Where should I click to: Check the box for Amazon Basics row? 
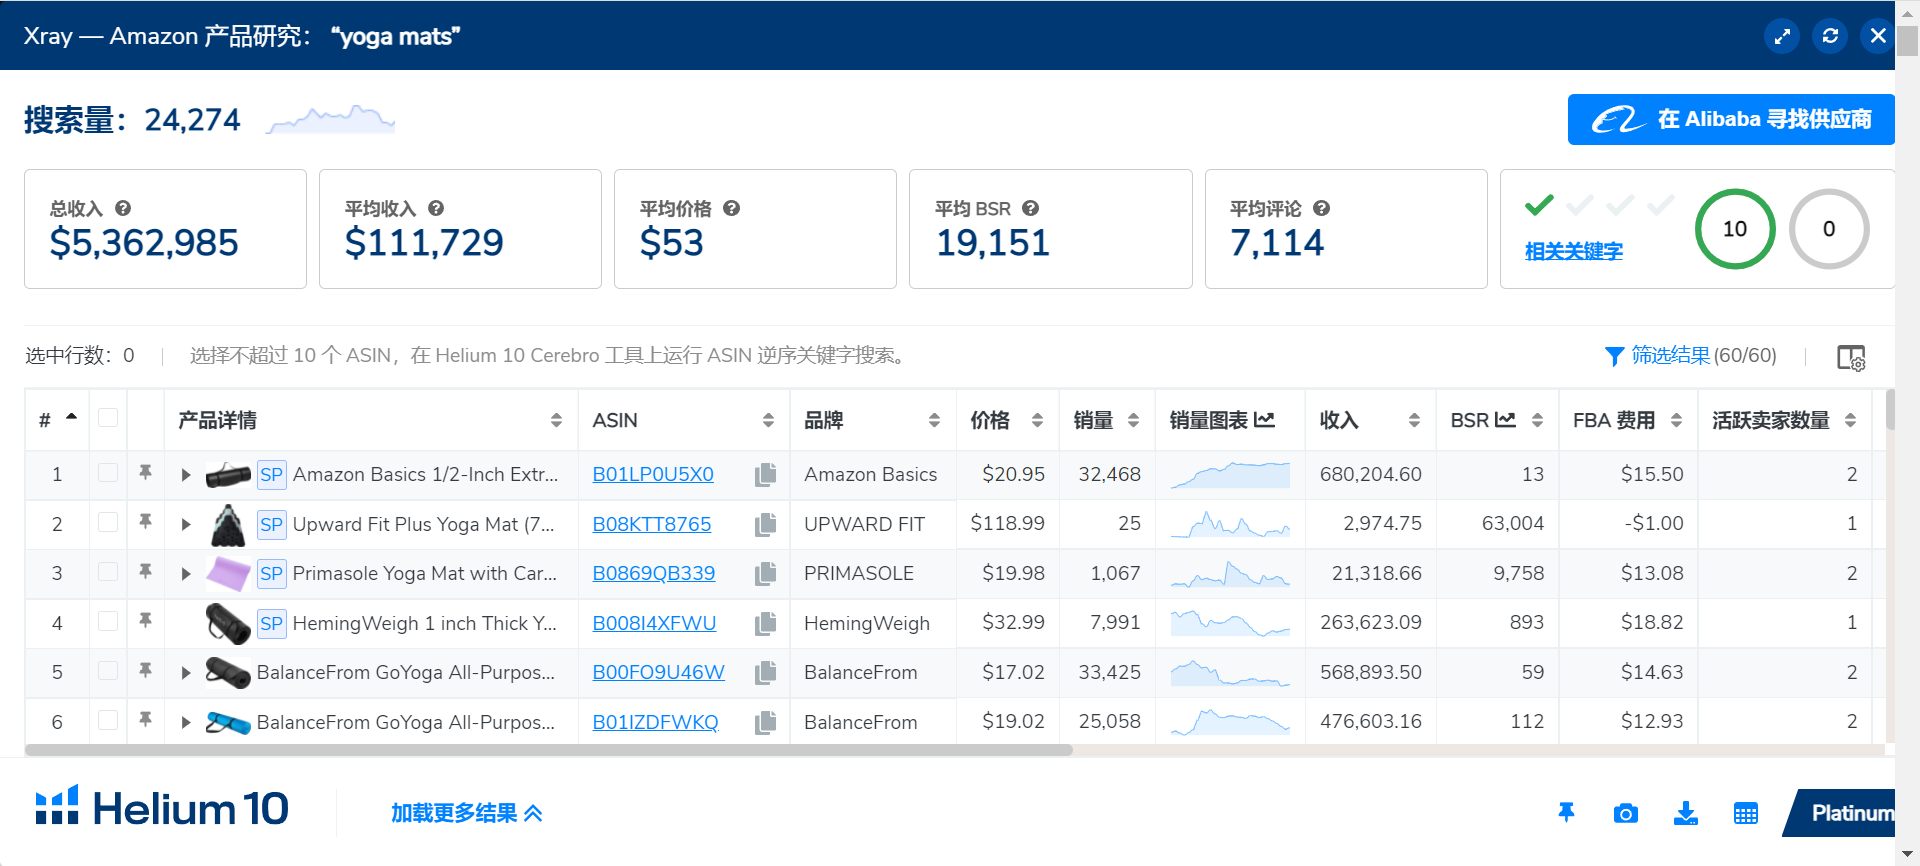coord(108,473)
